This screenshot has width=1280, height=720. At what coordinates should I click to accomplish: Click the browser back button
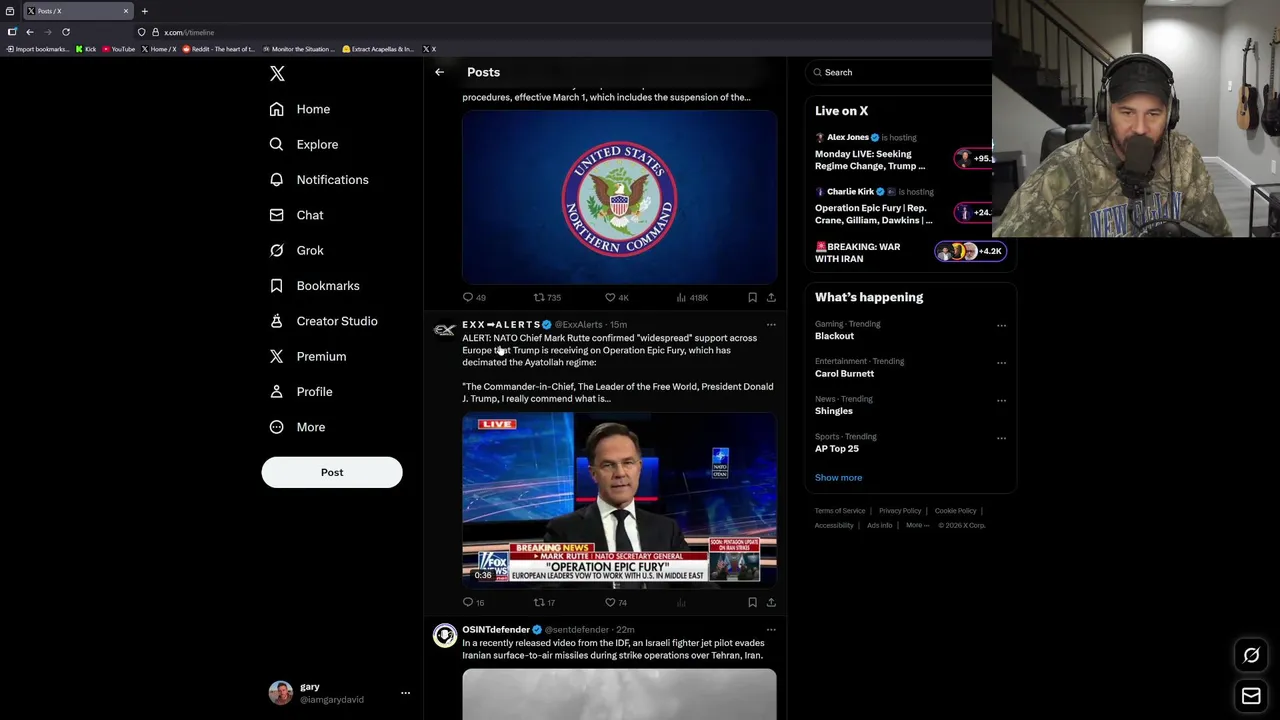pos(29,32)
